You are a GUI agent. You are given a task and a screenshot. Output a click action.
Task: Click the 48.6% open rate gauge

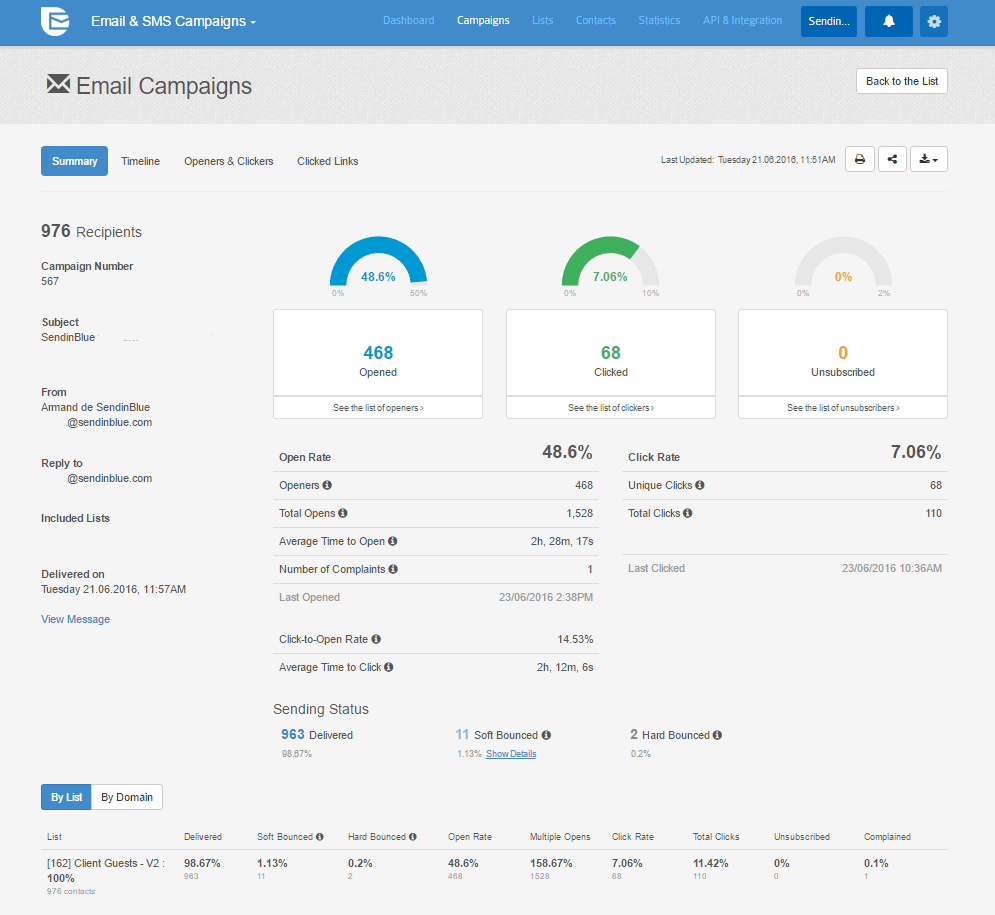click(x=378, y=263)
